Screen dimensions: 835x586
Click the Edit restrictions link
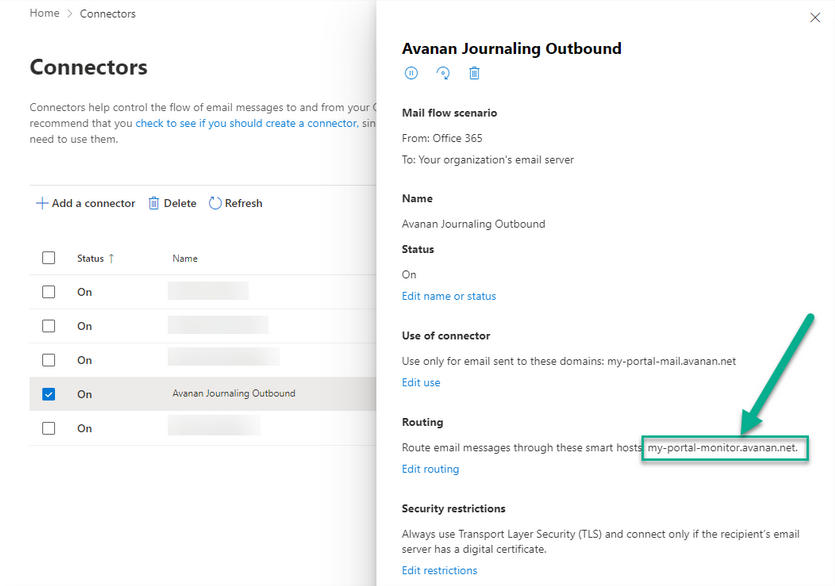(x=439, y=571)
